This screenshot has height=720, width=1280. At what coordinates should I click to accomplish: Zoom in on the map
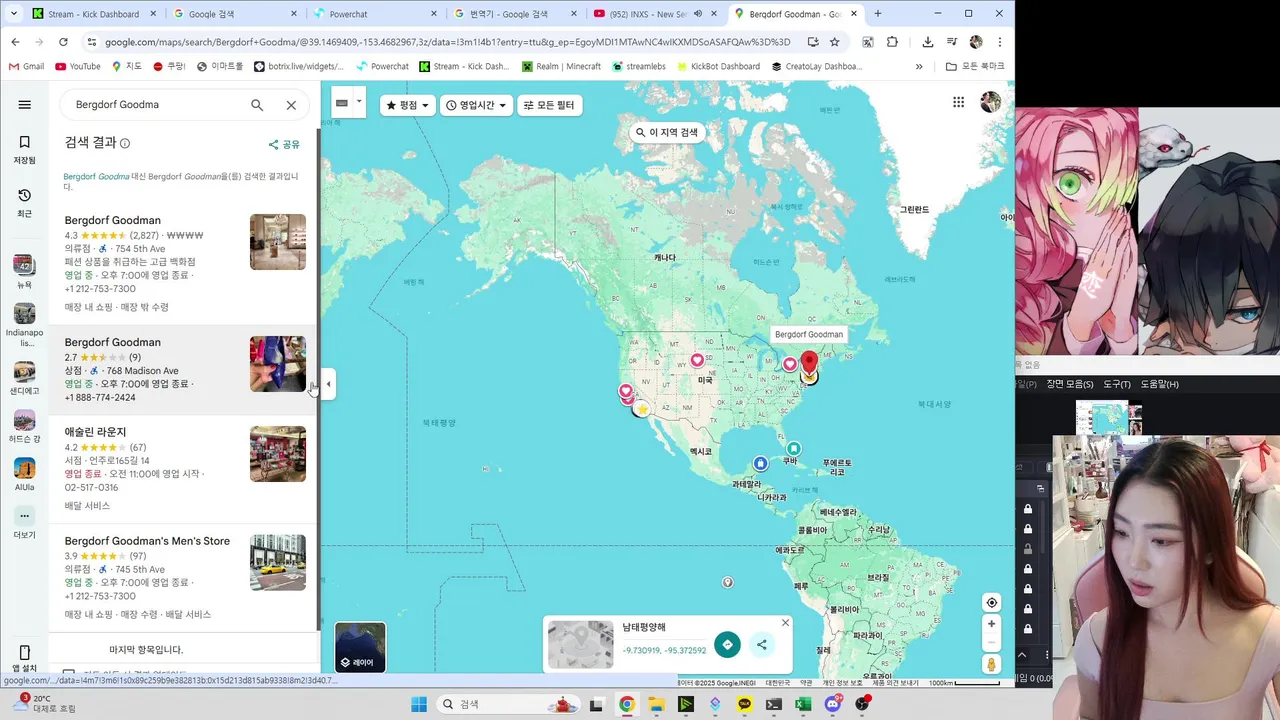[991, 624]
